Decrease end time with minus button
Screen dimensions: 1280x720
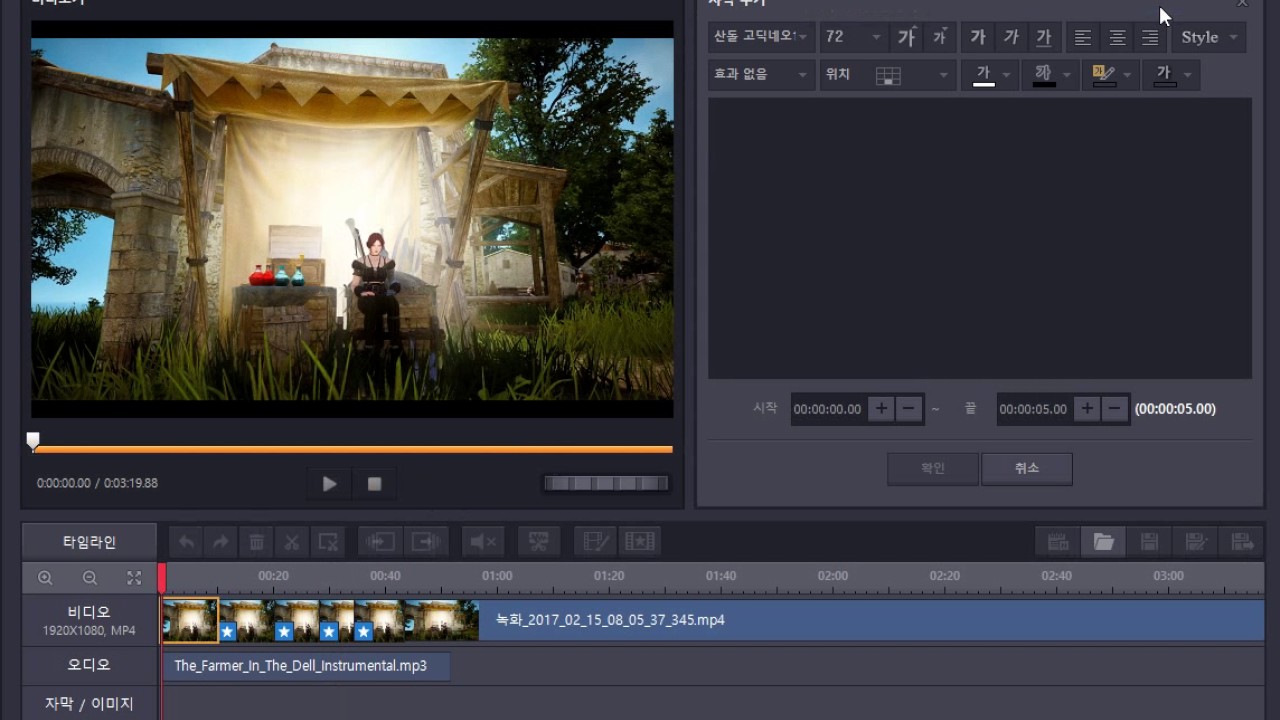pyautogui.click(x=1115, y=408)
